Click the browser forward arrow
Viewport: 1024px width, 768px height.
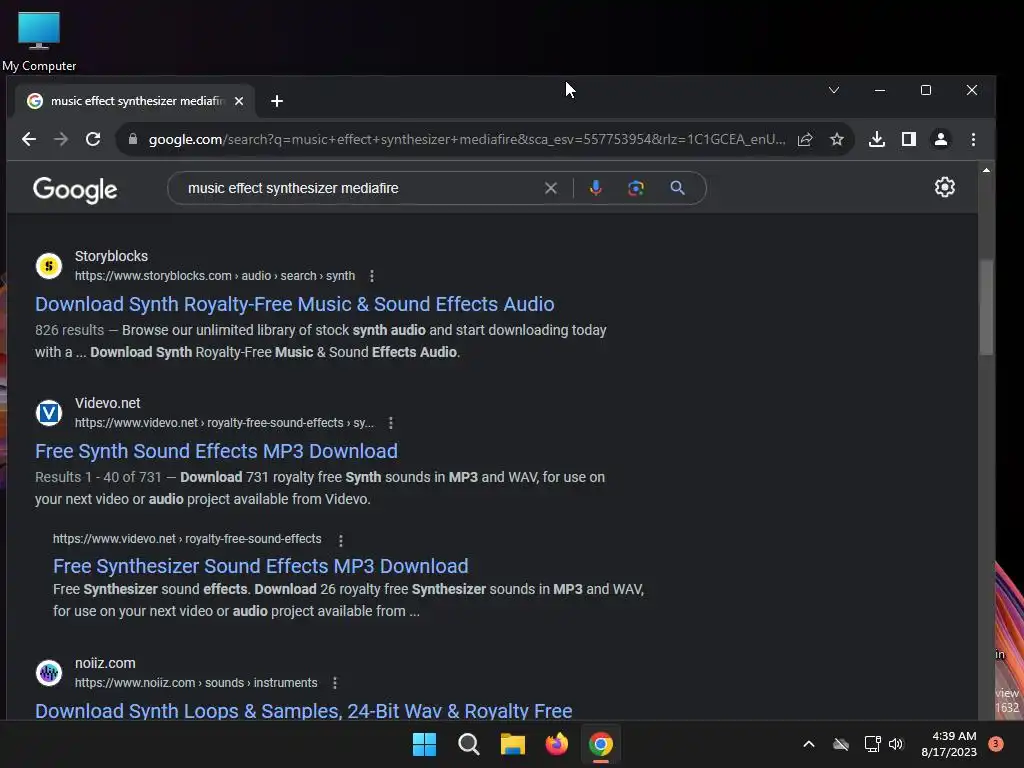(61, 139)
